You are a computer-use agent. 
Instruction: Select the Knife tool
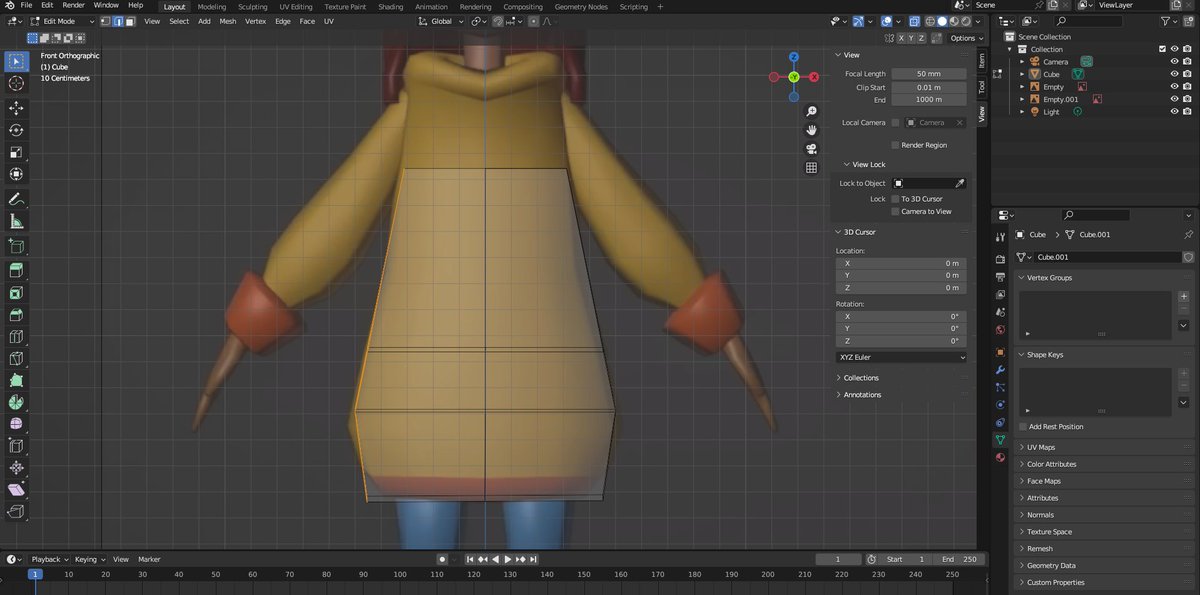point(16,359)
